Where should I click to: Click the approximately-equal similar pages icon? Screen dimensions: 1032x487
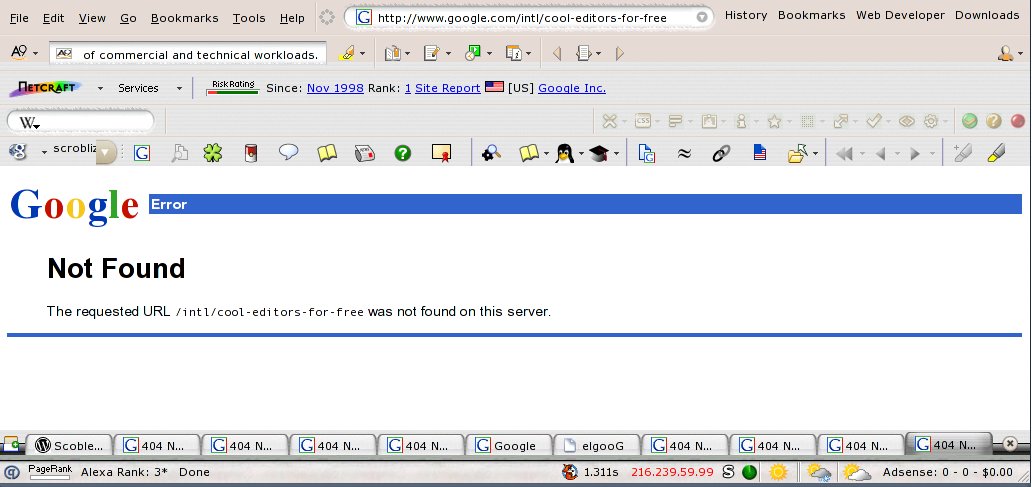[684, 153]
